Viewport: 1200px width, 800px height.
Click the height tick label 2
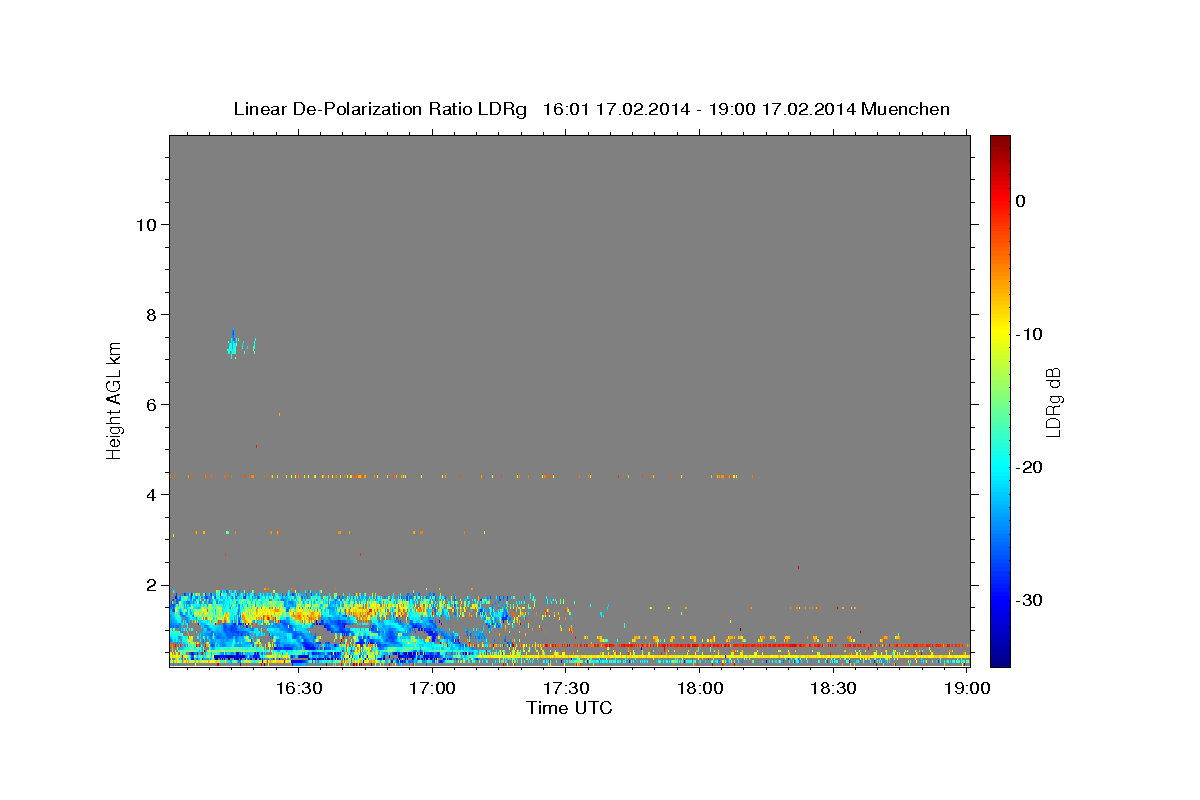[149, 584]
